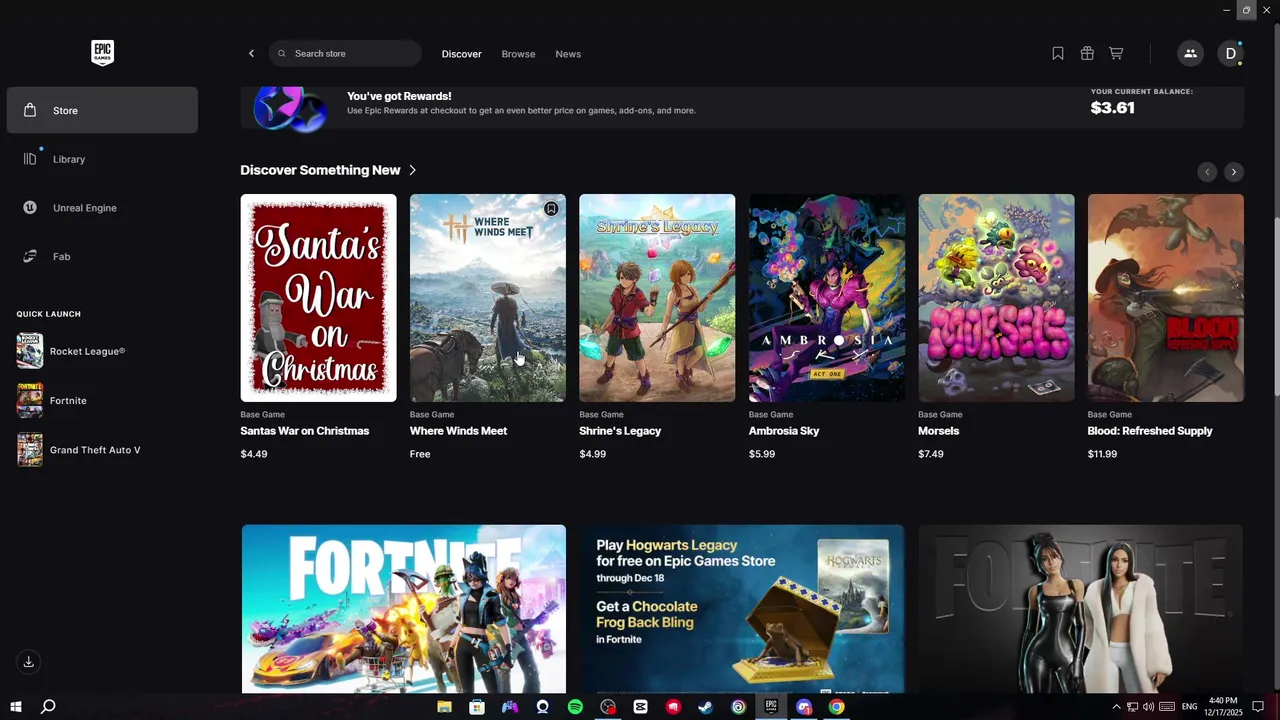
Task: Open the Windows Start menu
Action: pos(16,707)
